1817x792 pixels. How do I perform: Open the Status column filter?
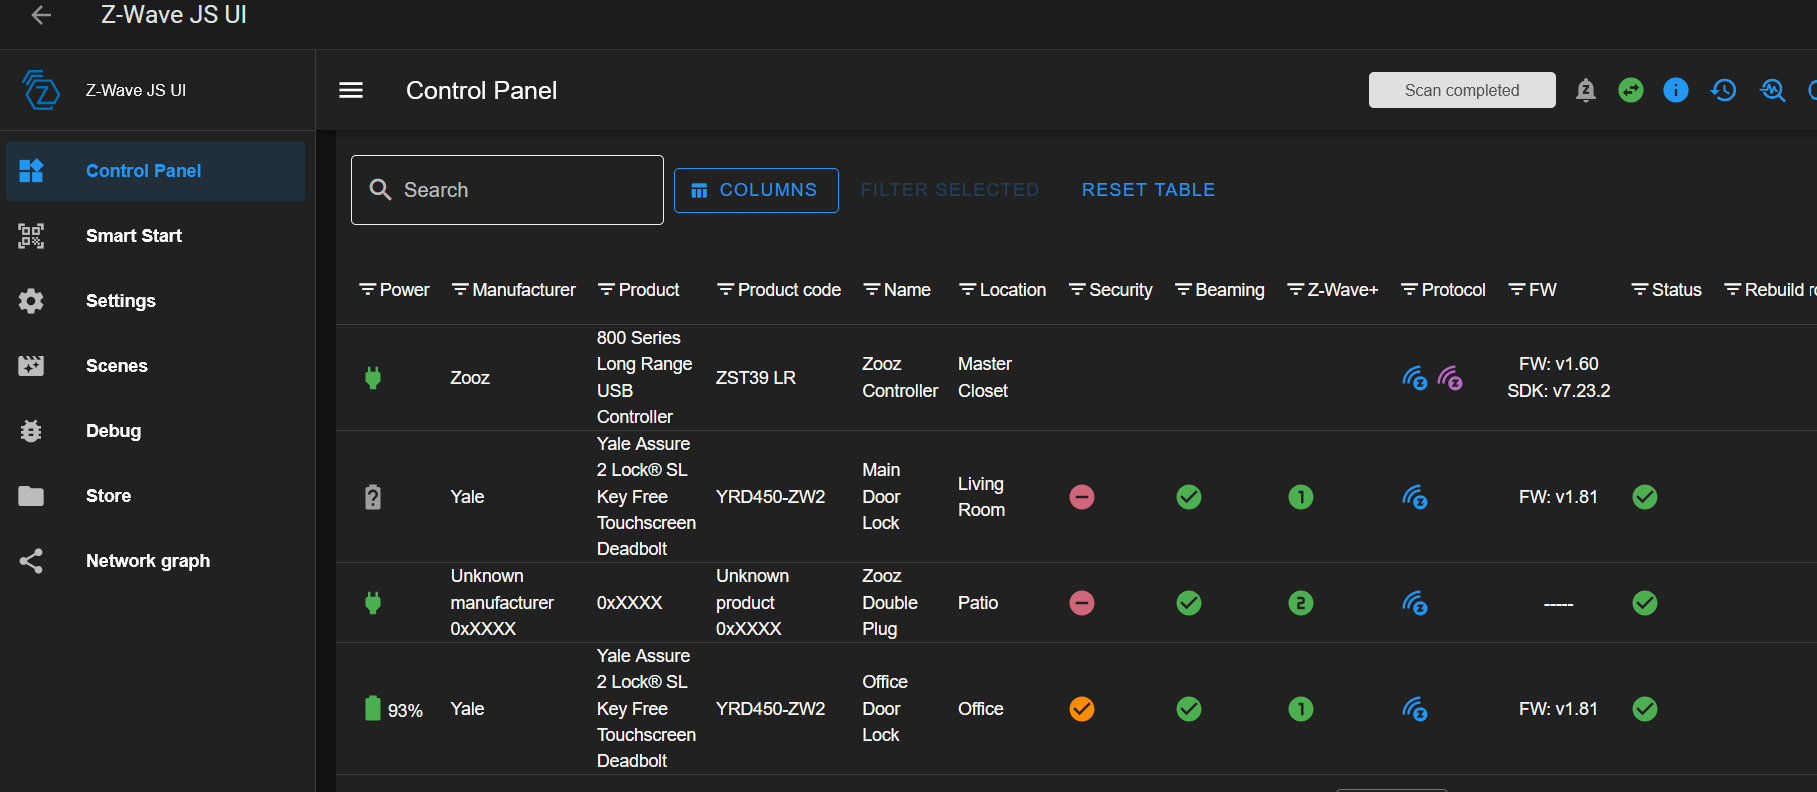pyautogui.click(x=1639, y=290)
